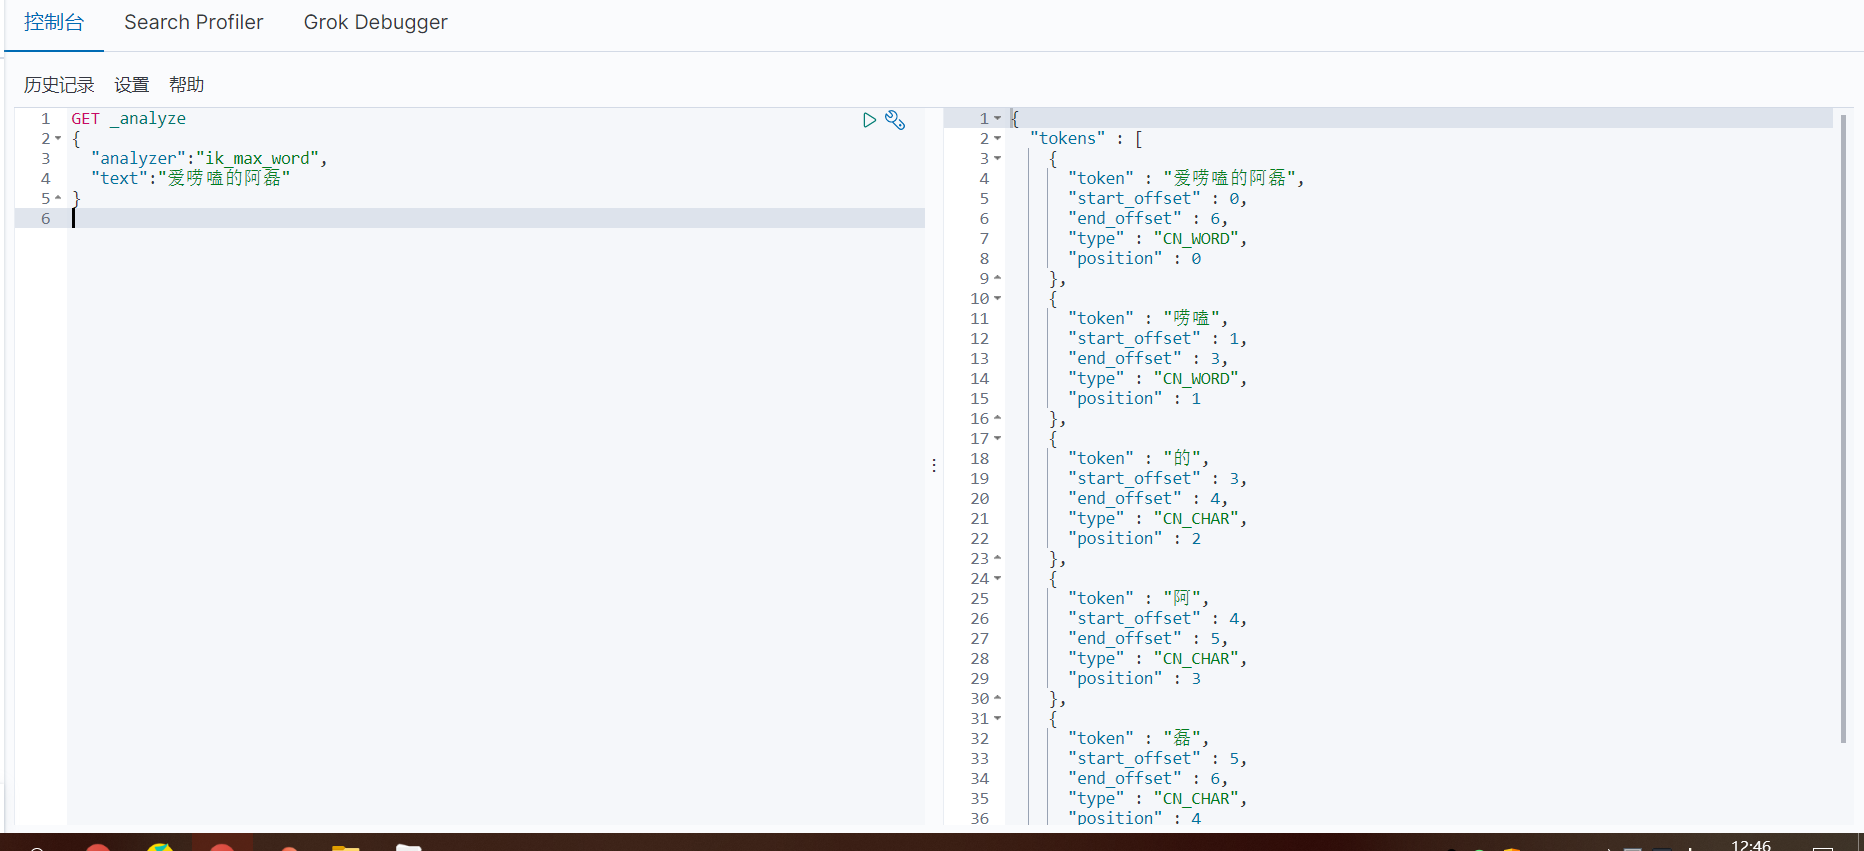This screenshot has height=851, width=1864.
Task: Collapse response root at output line 1
Action: [x=997, y=119]
